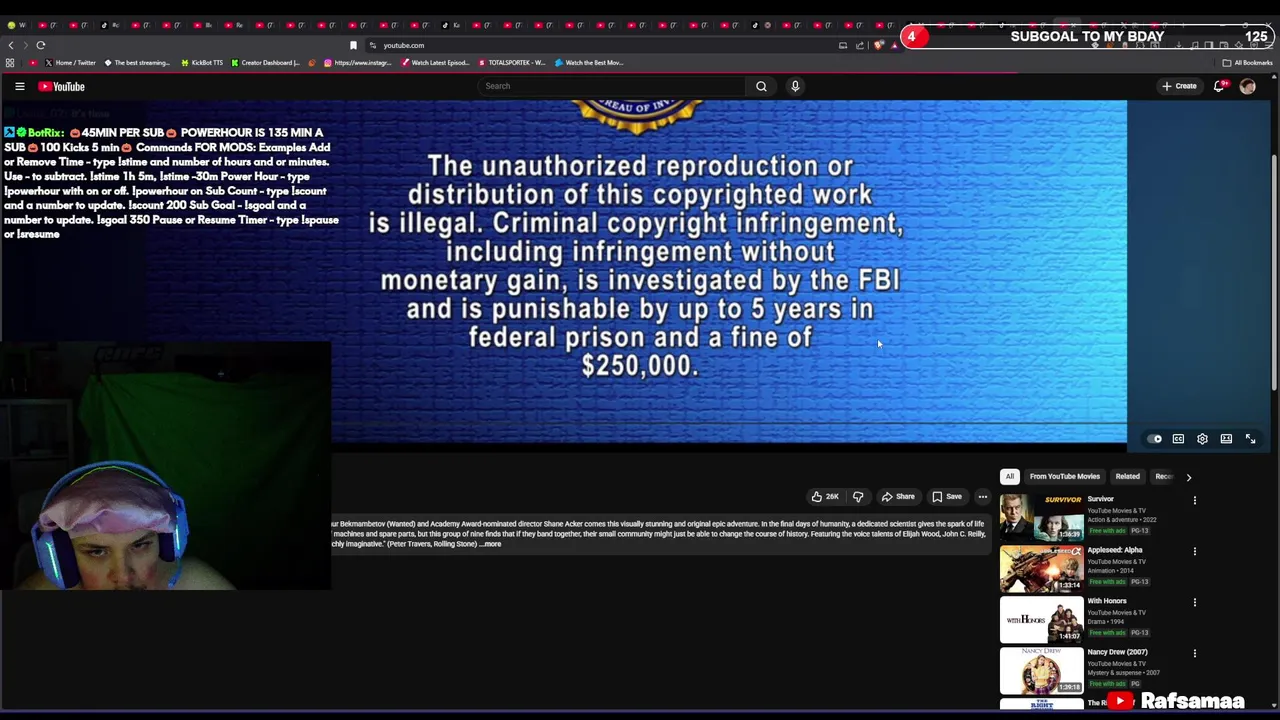Click the search magnifier button

(761, 86)
